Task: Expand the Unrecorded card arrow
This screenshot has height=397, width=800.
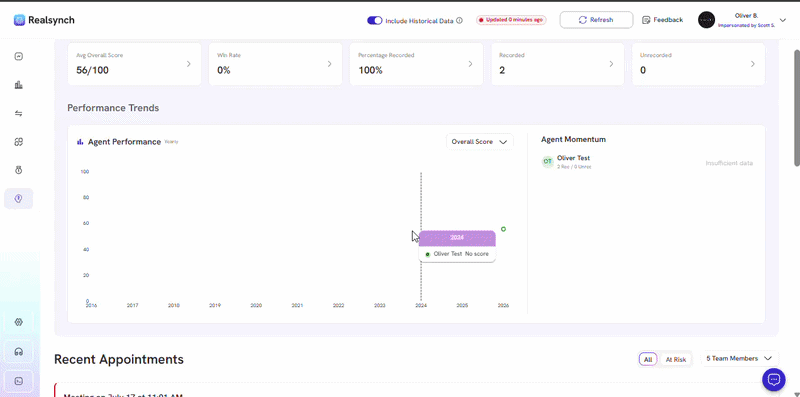Action: pos(753,64)
